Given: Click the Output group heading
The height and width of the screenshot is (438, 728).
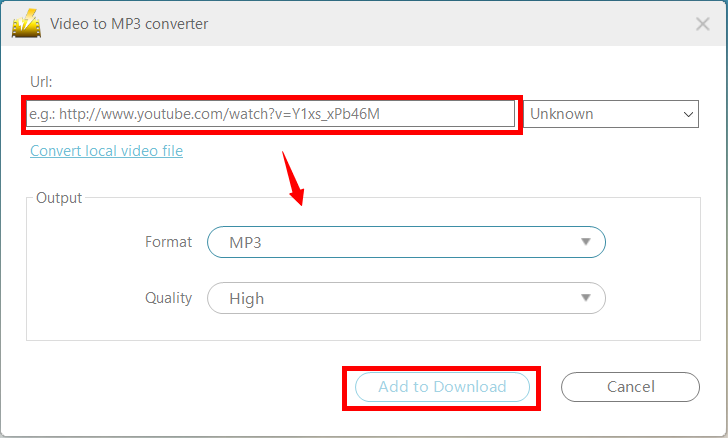Looking at the screenshot, I should pyautogui.click(x=59, y=198).
